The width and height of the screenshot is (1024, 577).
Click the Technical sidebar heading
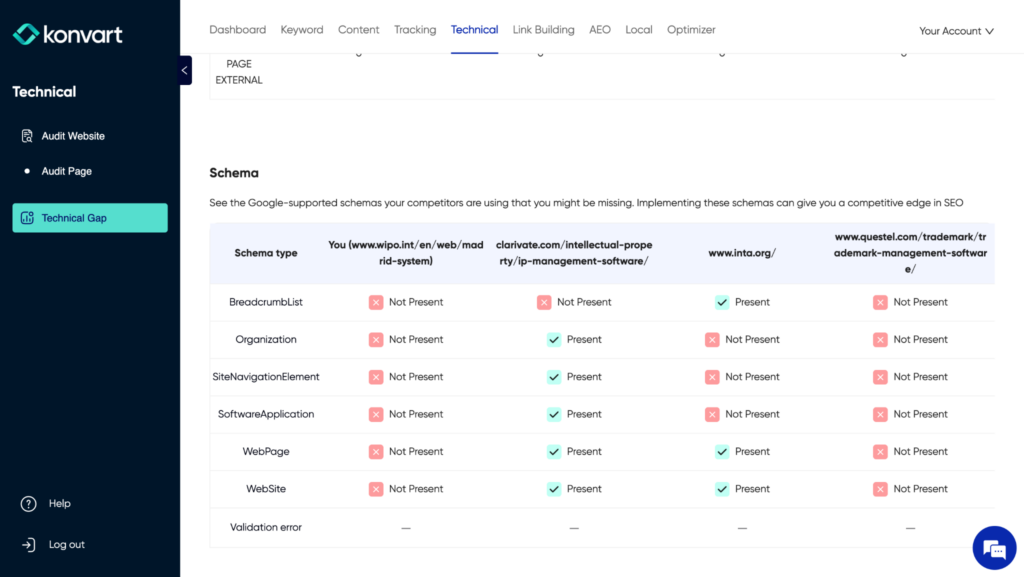point(44,92)
